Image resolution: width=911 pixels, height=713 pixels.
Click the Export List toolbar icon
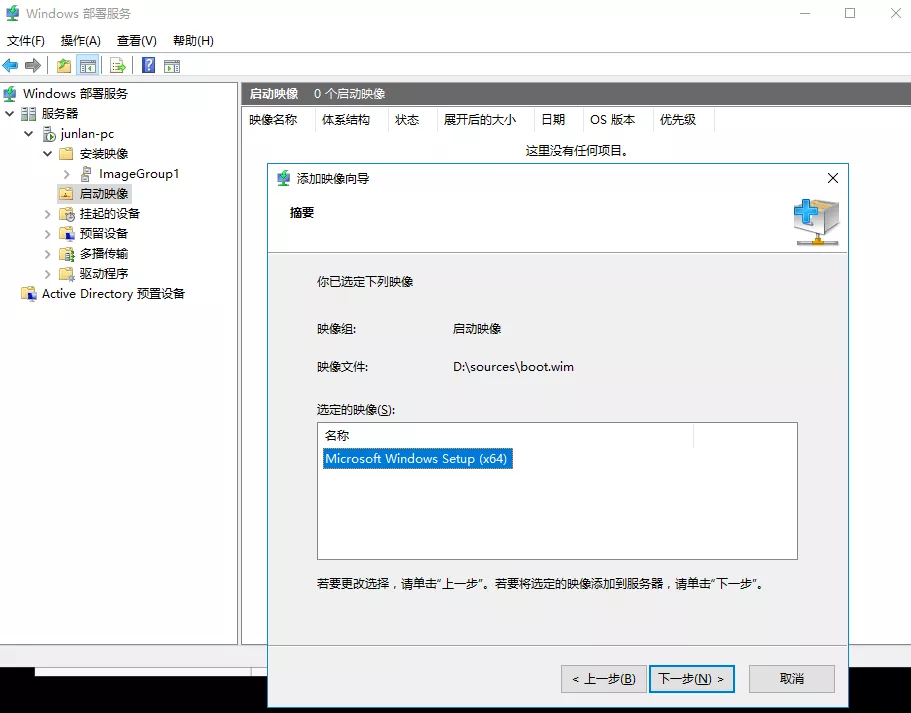click(x=118, y=66)
